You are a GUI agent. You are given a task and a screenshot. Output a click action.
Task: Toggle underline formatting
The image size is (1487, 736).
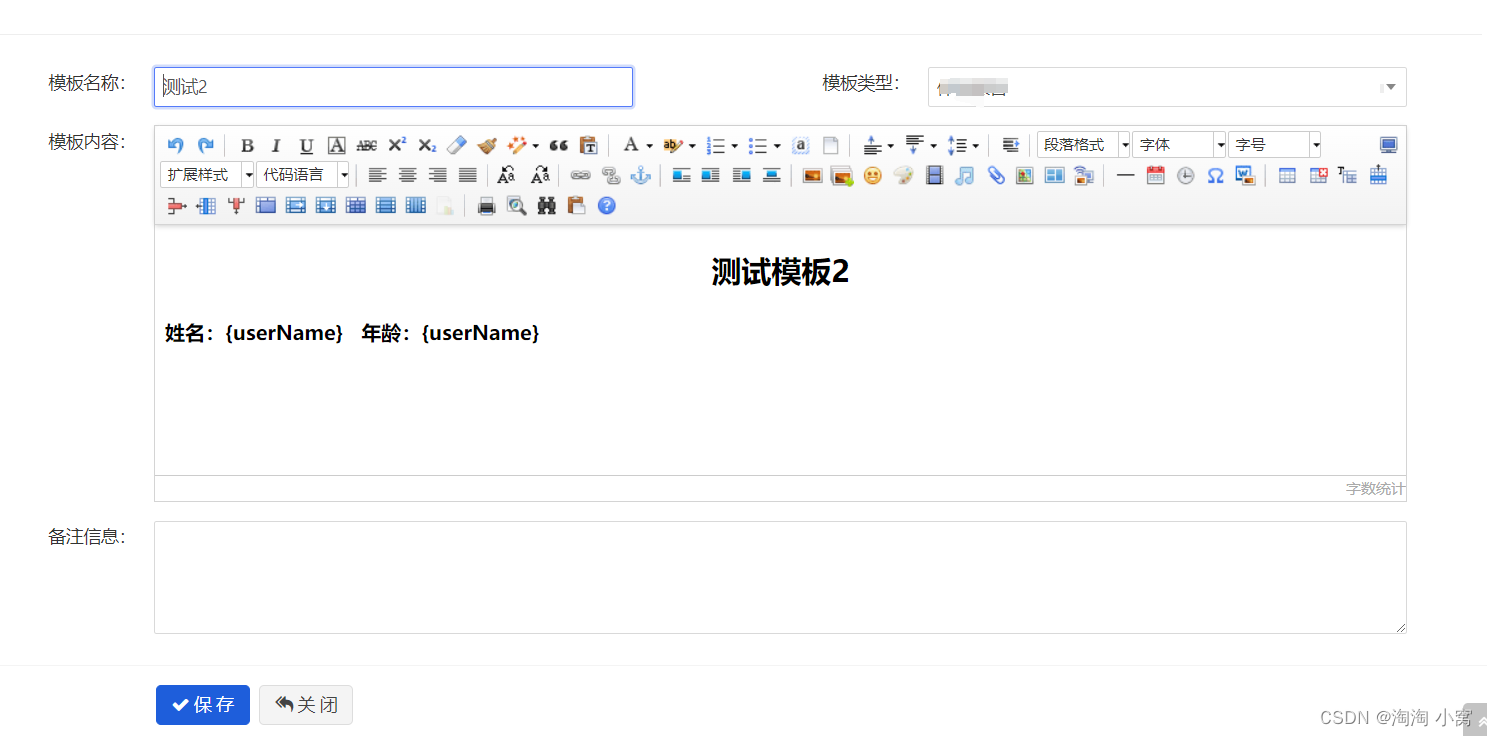(x=307, y=145)
